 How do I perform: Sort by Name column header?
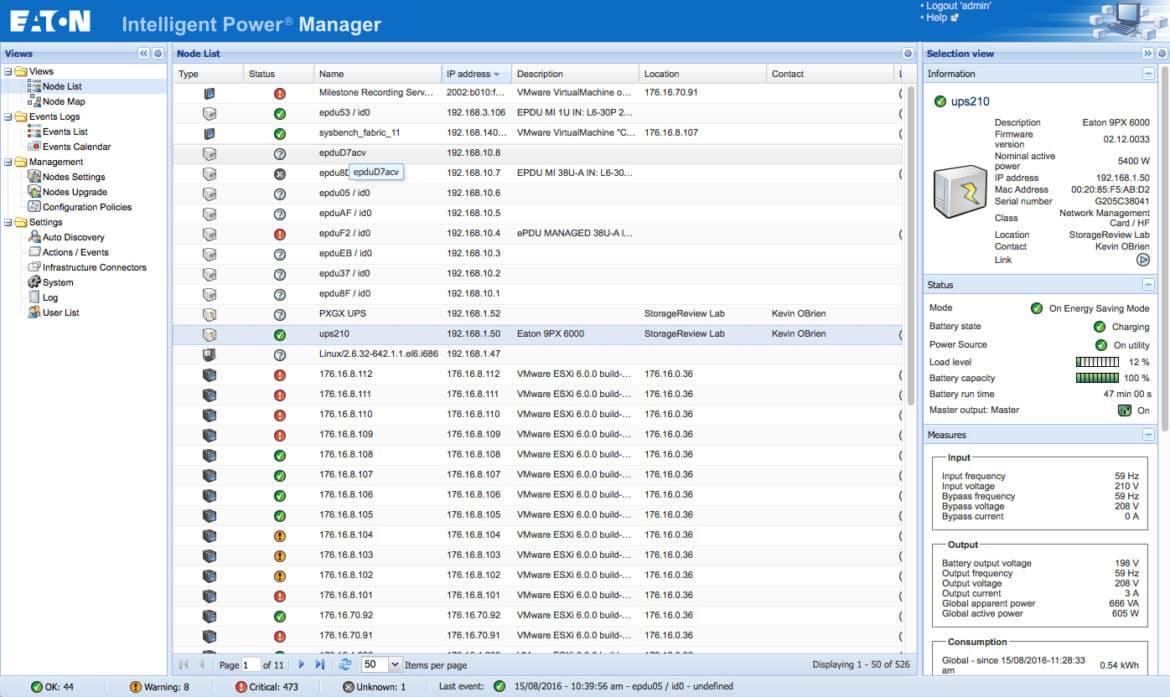point(378,74)
